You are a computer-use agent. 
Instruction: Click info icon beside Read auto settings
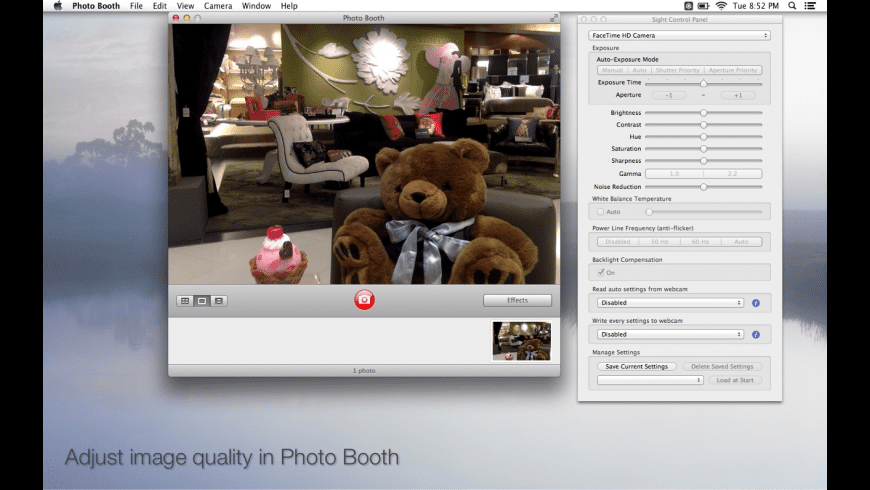pyautogui.click(x=755, y=303)
